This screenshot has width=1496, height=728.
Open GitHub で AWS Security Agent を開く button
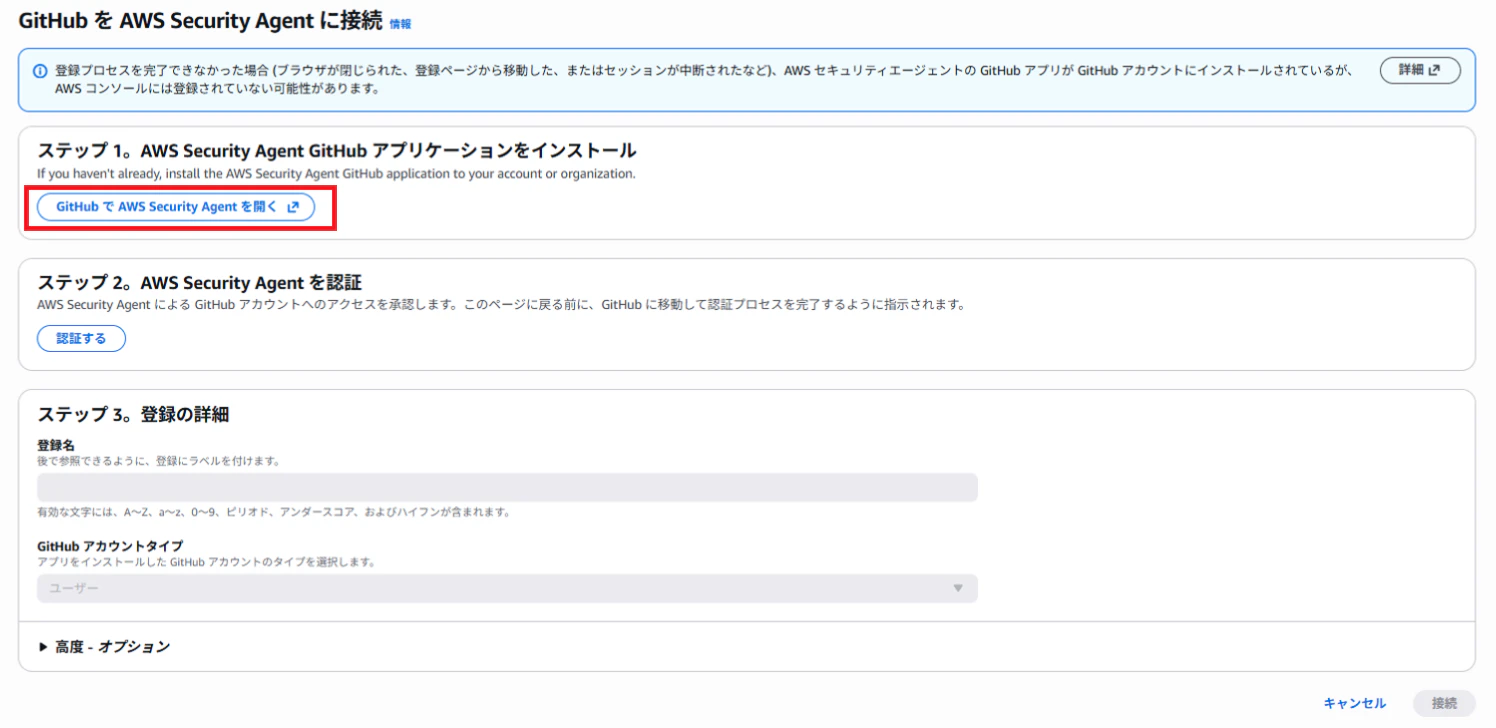[176, 207]
